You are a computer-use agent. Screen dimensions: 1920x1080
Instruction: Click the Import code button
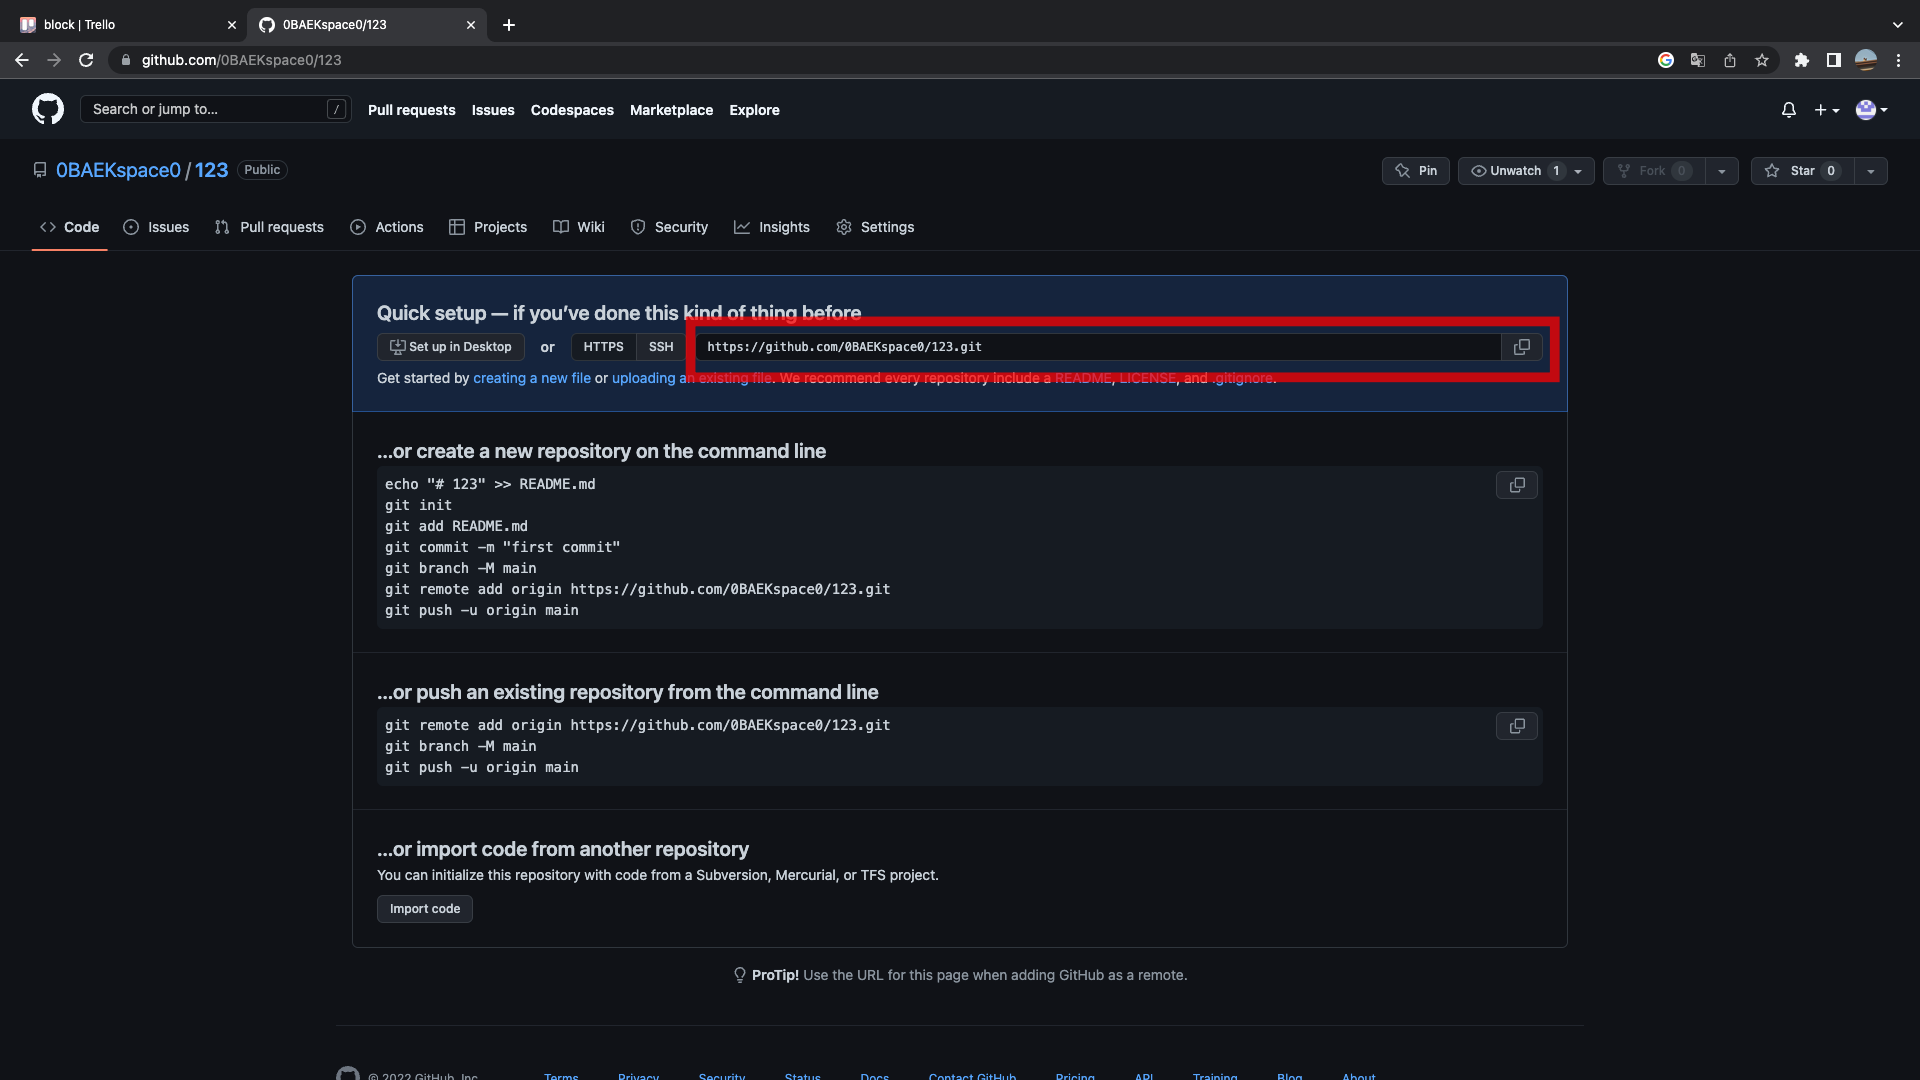click(425, 909)
